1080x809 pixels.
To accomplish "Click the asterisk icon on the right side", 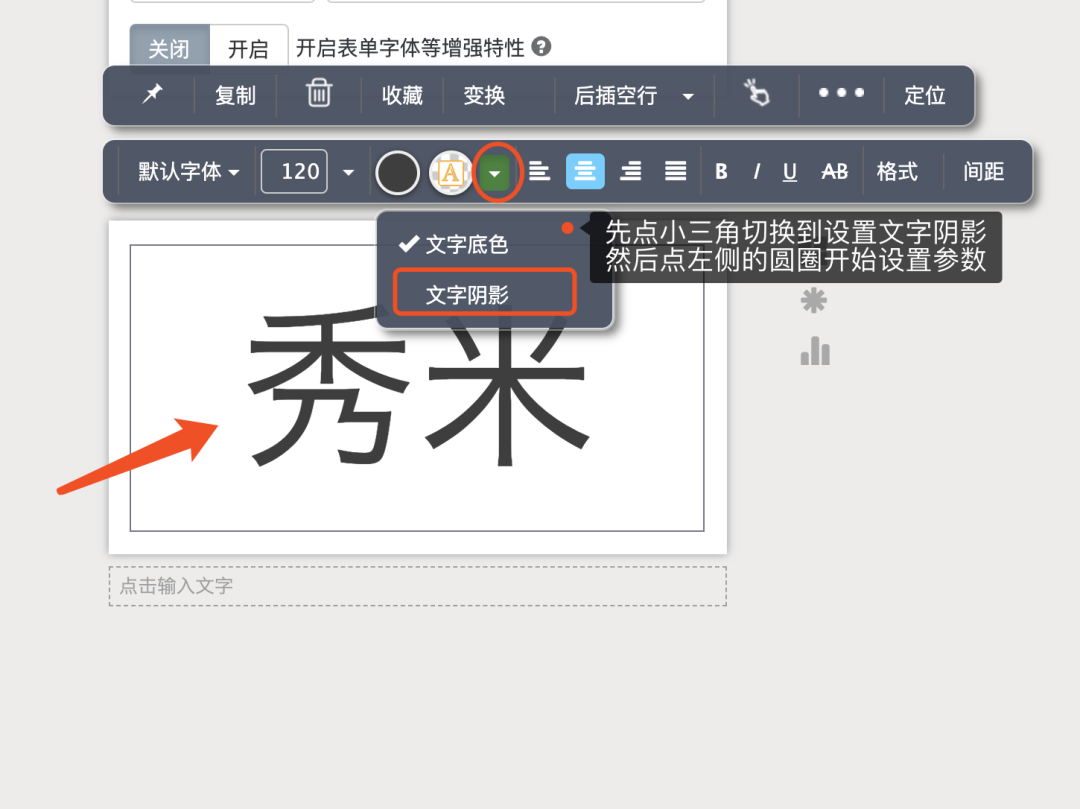I will pyautogui.click(x=815, y=299).
